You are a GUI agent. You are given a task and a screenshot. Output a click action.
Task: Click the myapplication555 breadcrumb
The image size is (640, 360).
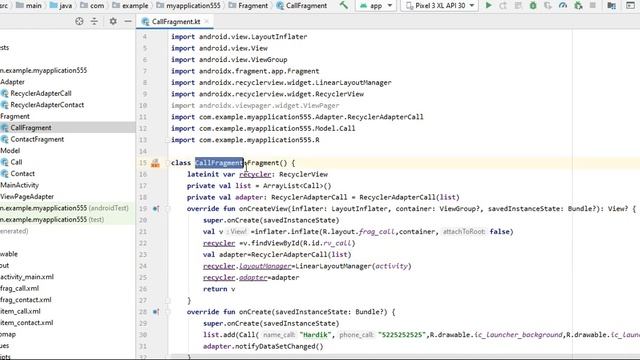tap(188, 6)
